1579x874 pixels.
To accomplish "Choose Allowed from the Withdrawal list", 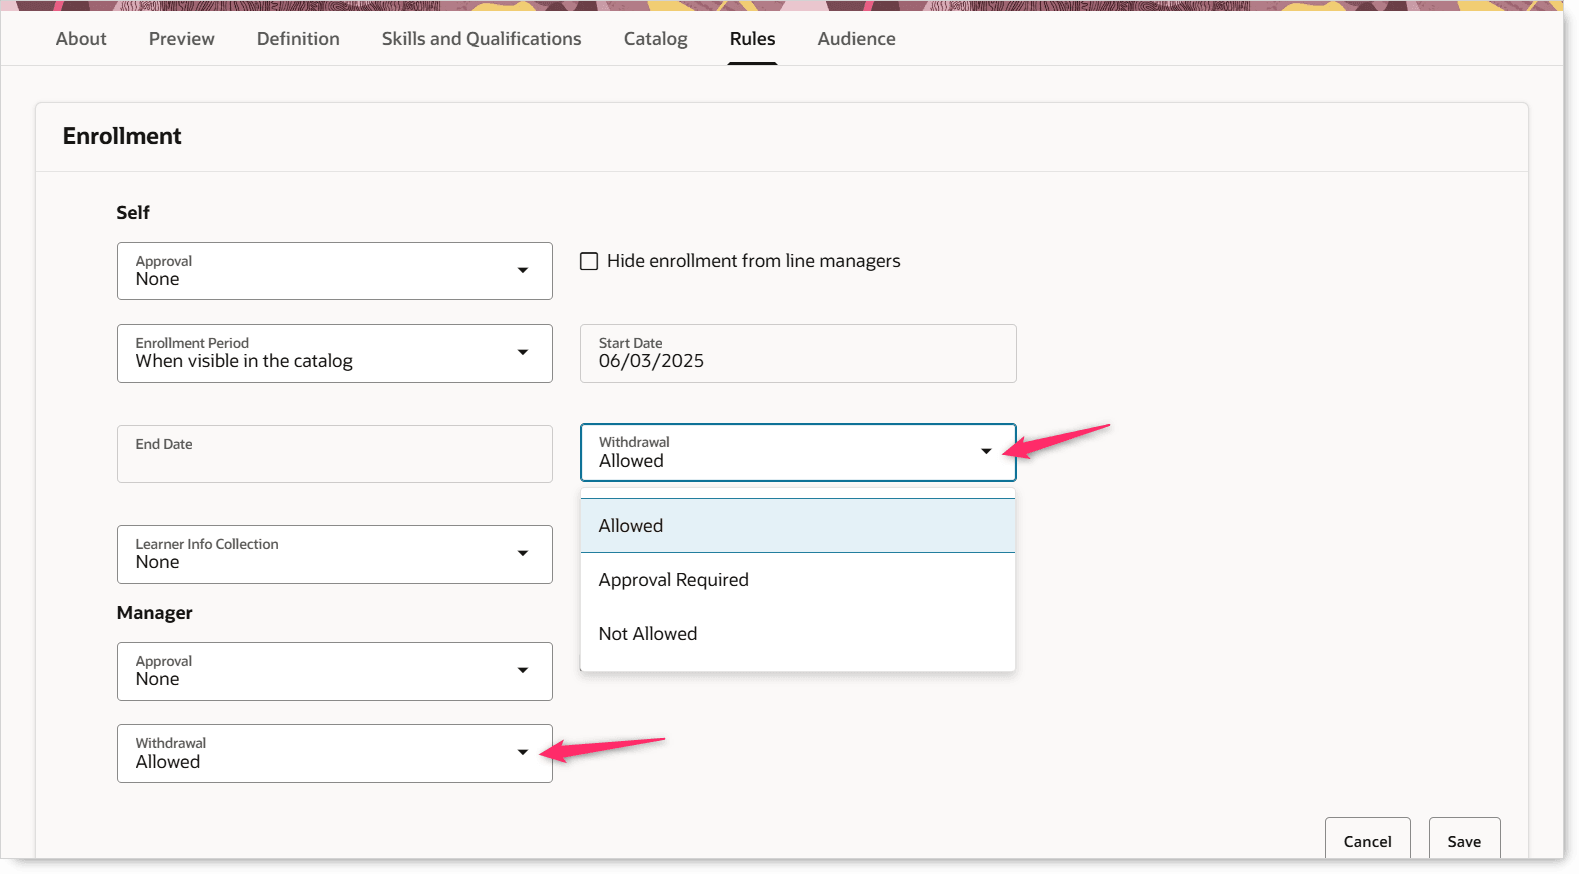I will tap(798, 526).
